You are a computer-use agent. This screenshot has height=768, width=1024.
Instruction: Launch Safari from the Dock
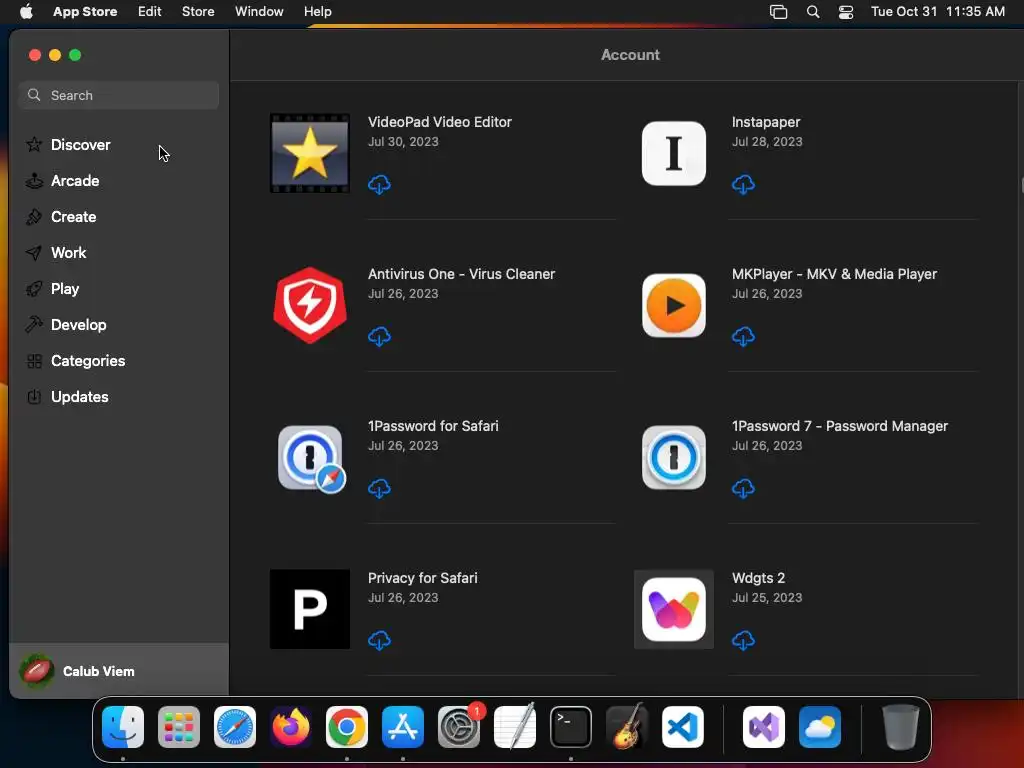[x=235, y=727]
